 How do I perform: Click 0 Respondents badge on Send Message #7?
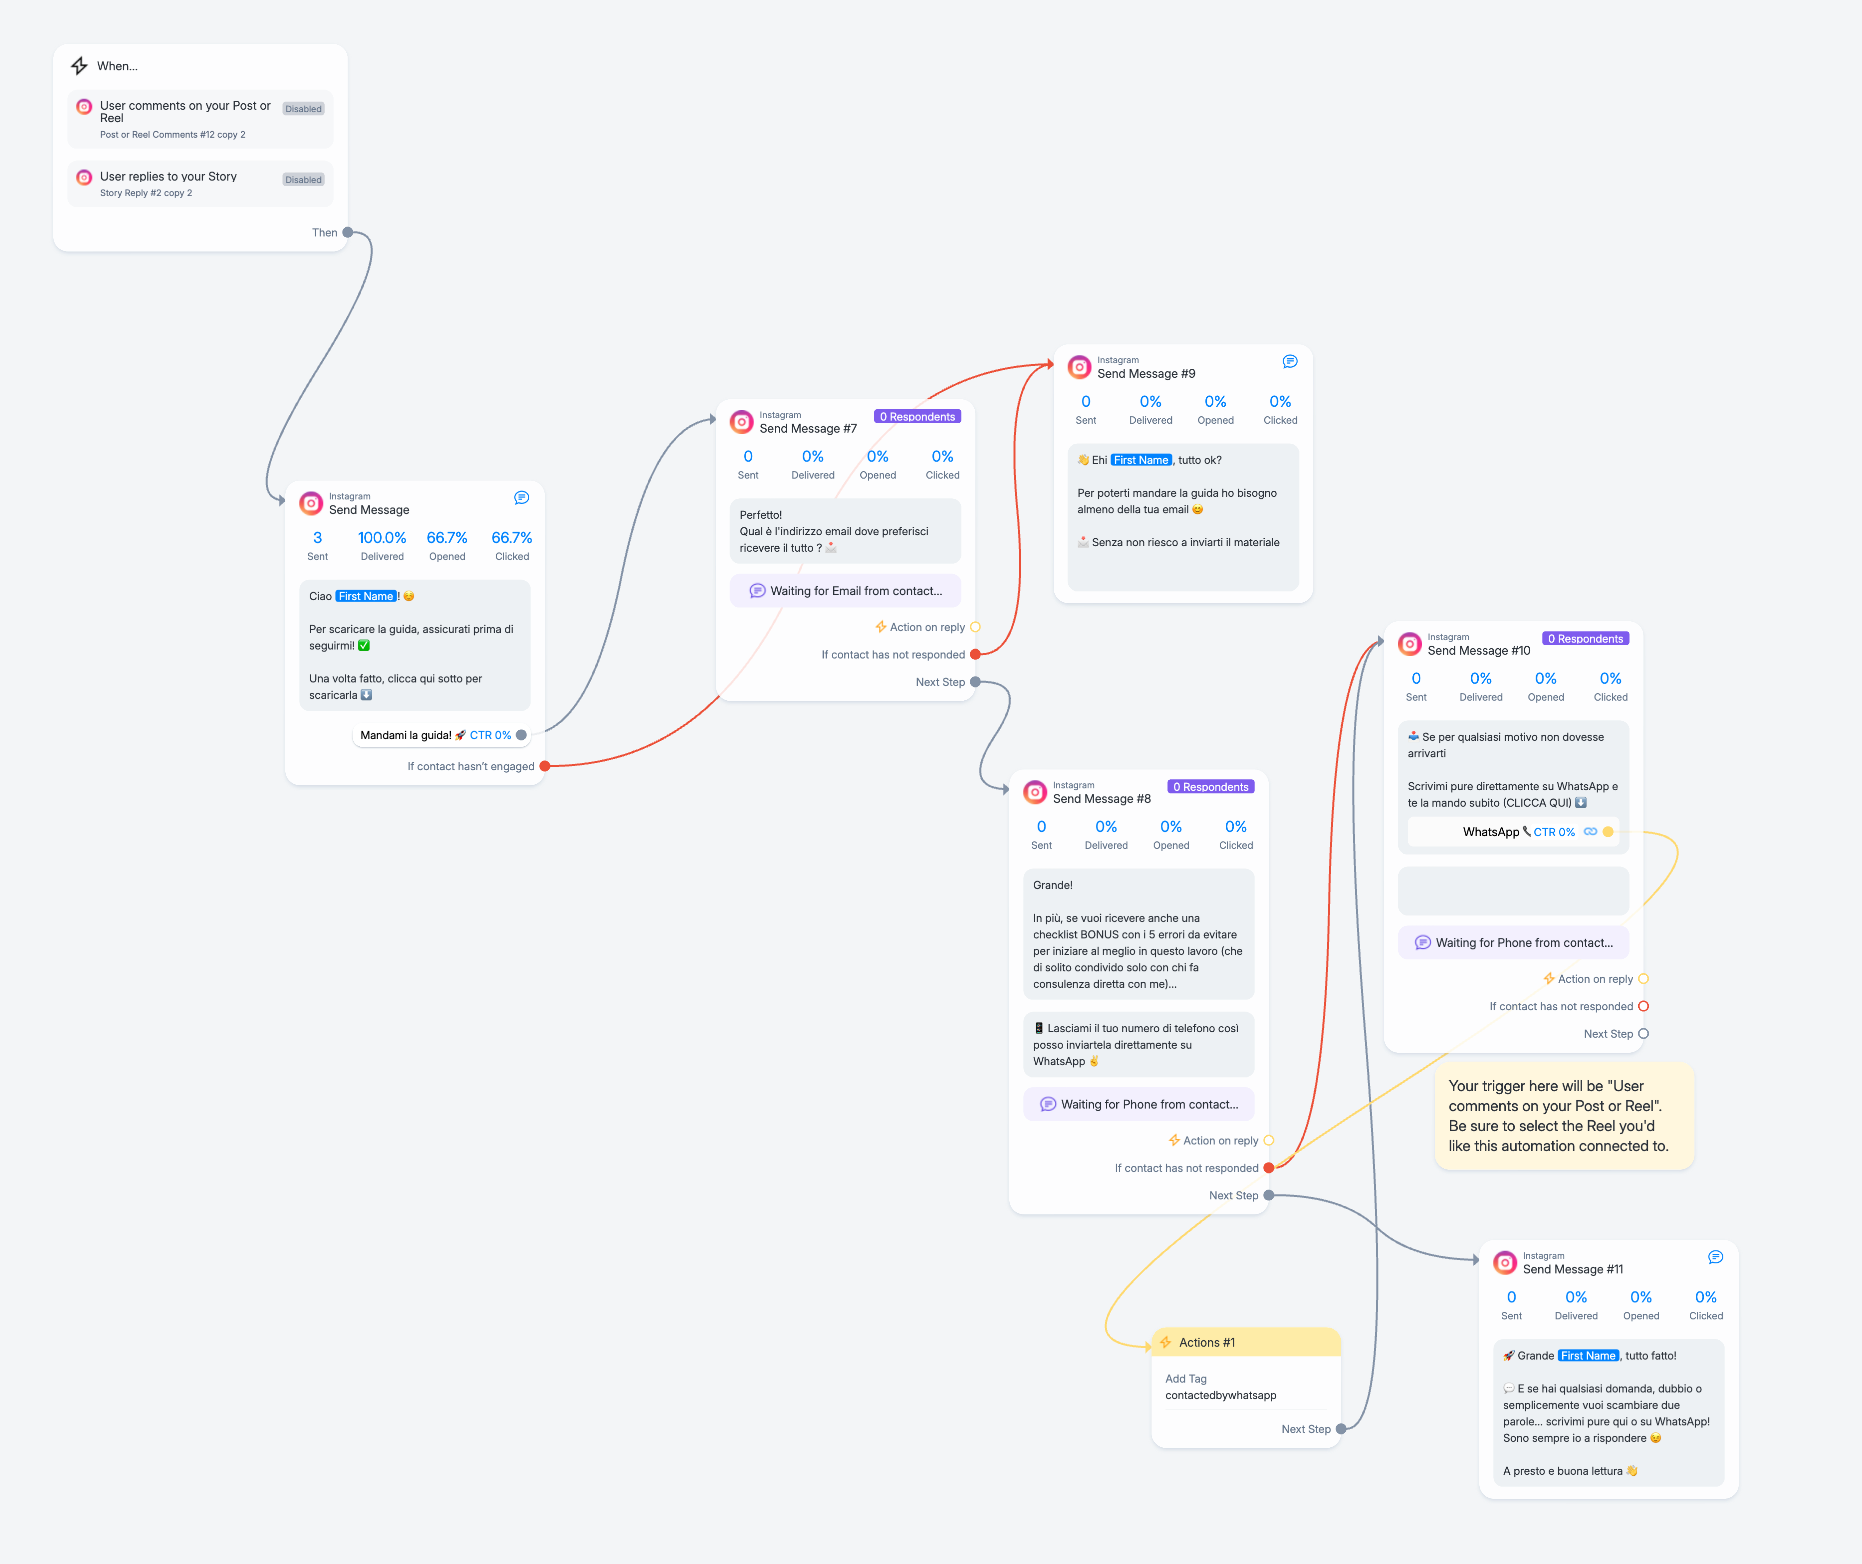(917, 417)
